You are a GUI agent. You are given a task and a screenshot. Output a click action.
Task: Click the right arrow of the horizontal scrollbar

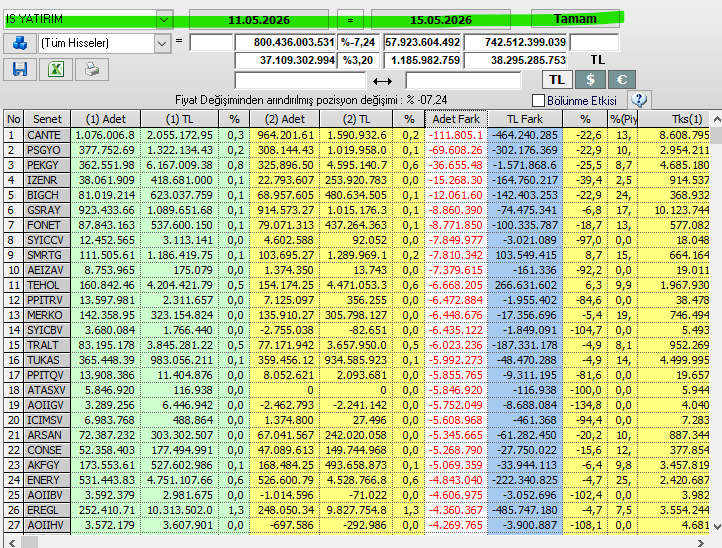(700, 543)
